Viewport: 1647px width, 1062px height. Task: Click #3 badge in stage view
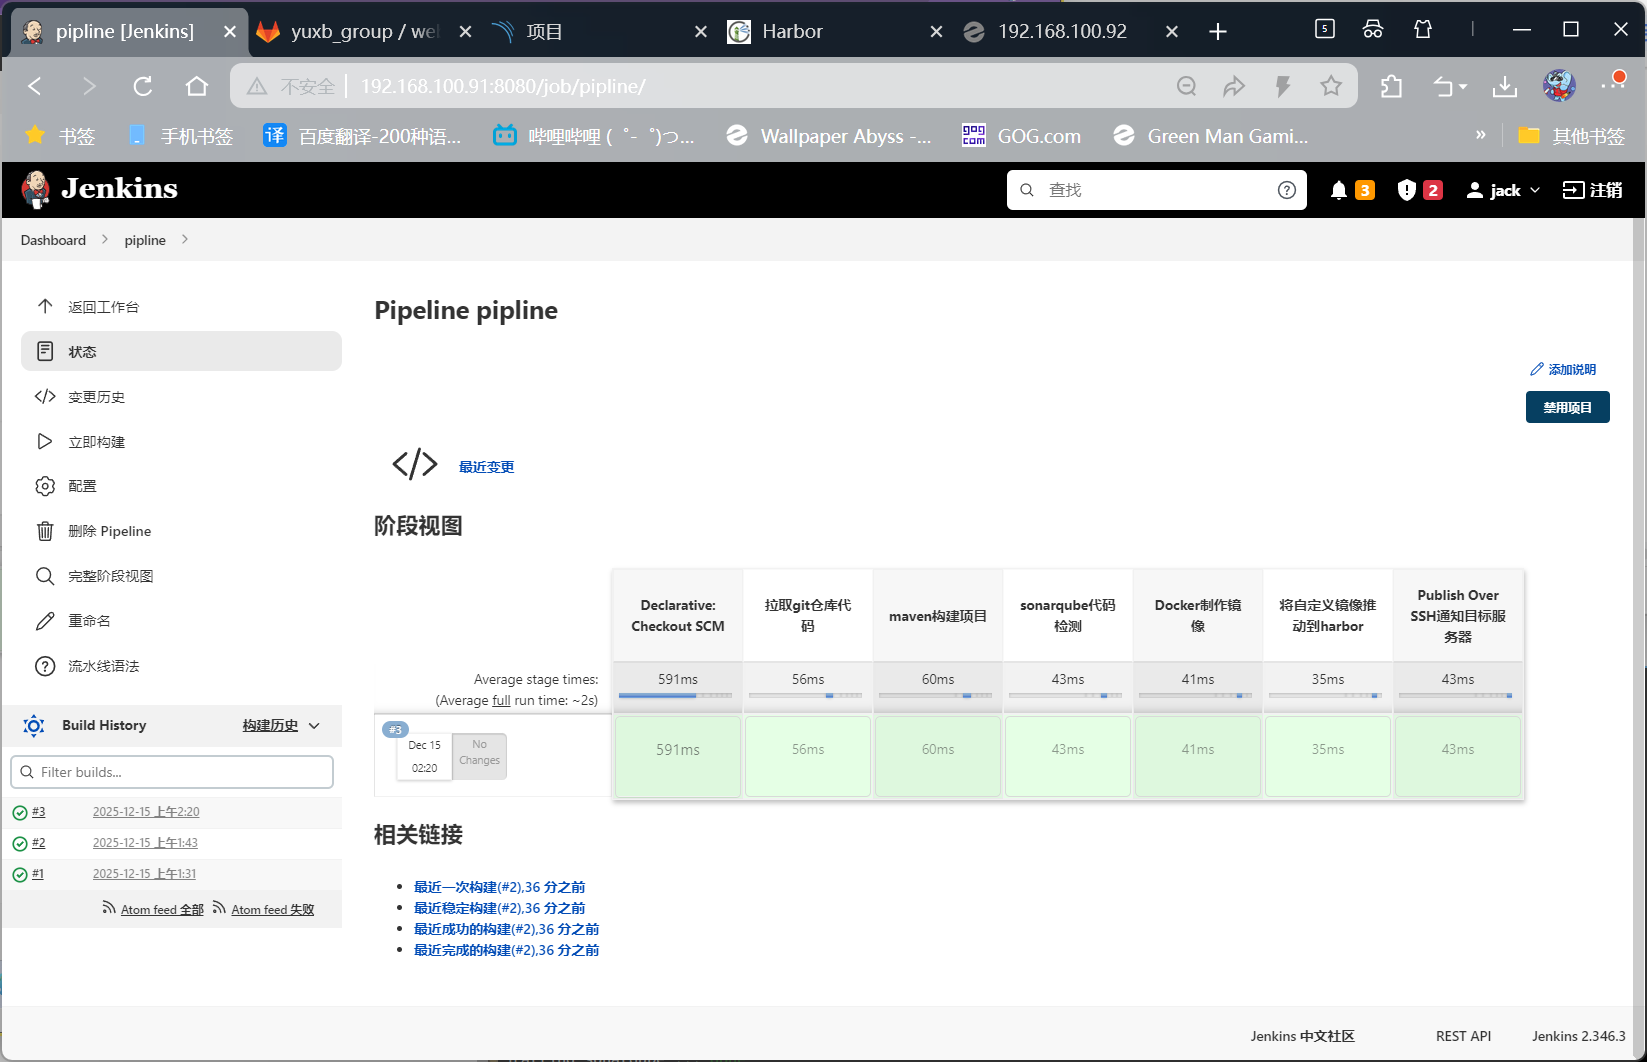point(395,729)
